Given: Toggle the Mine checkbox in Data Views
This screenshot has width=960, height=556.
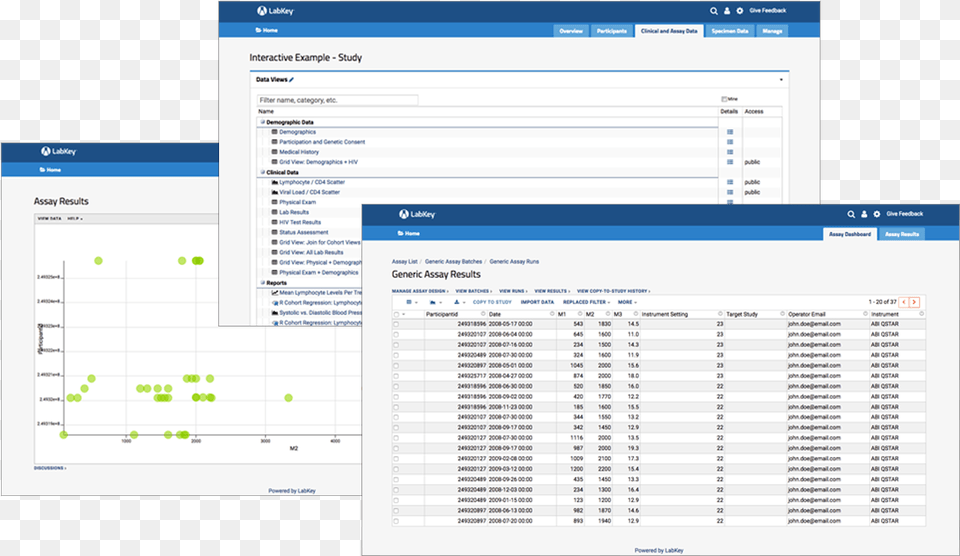Looking at the screenshot, I should [723, 100].
